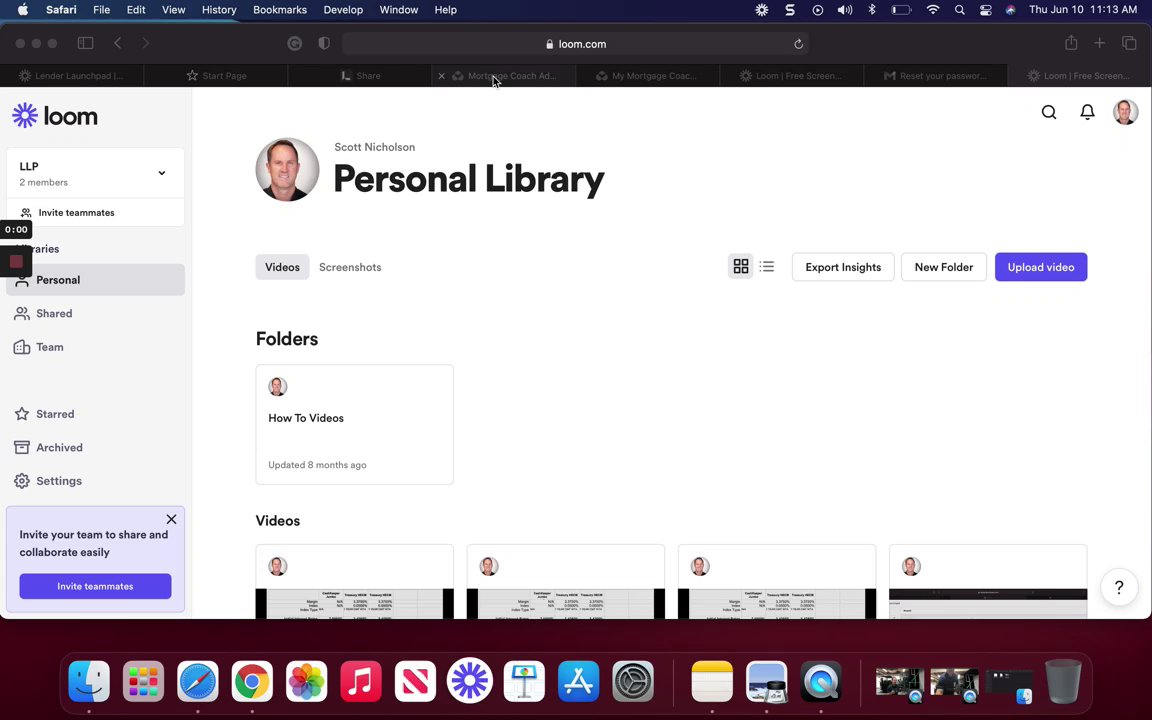Select the Screenshots tab

(x=350, y=267)
